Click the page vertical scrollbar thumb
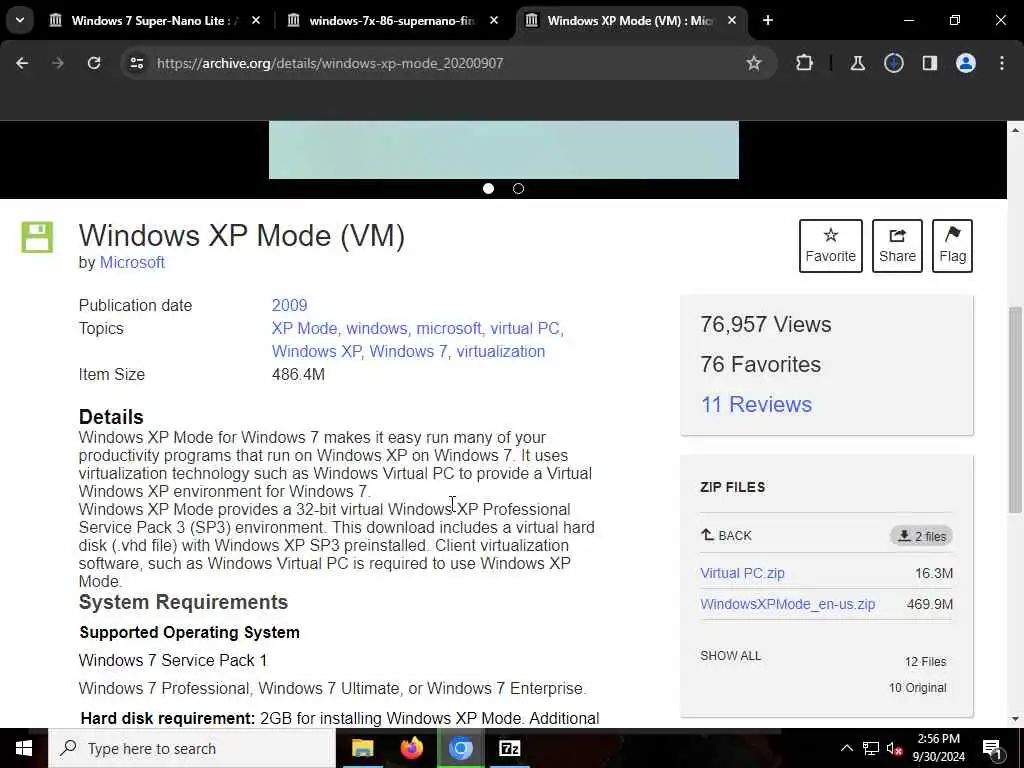1024x768 pixels. tap(1015, 410)
